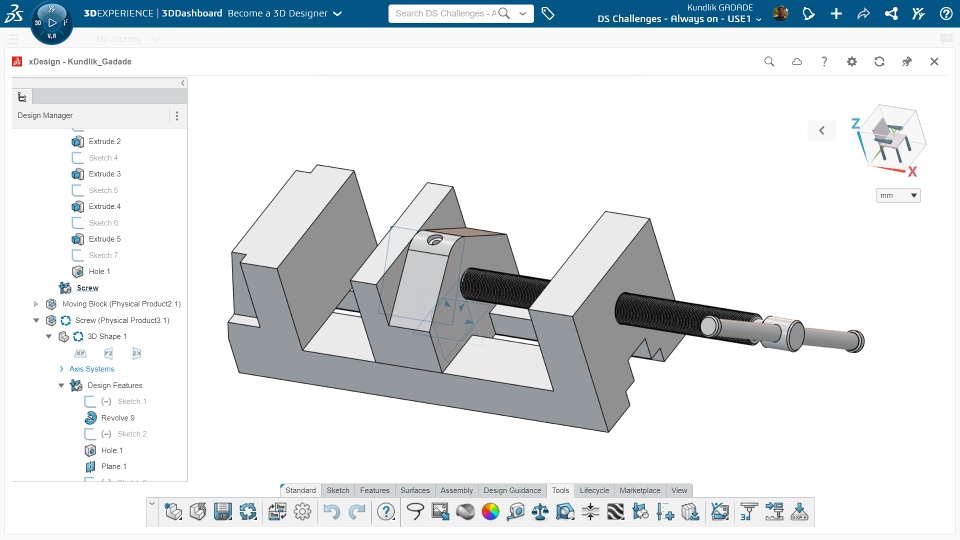This screenshot has height=540, width=960.
Task: Refresh the xDesign widget
Action: 879,61
